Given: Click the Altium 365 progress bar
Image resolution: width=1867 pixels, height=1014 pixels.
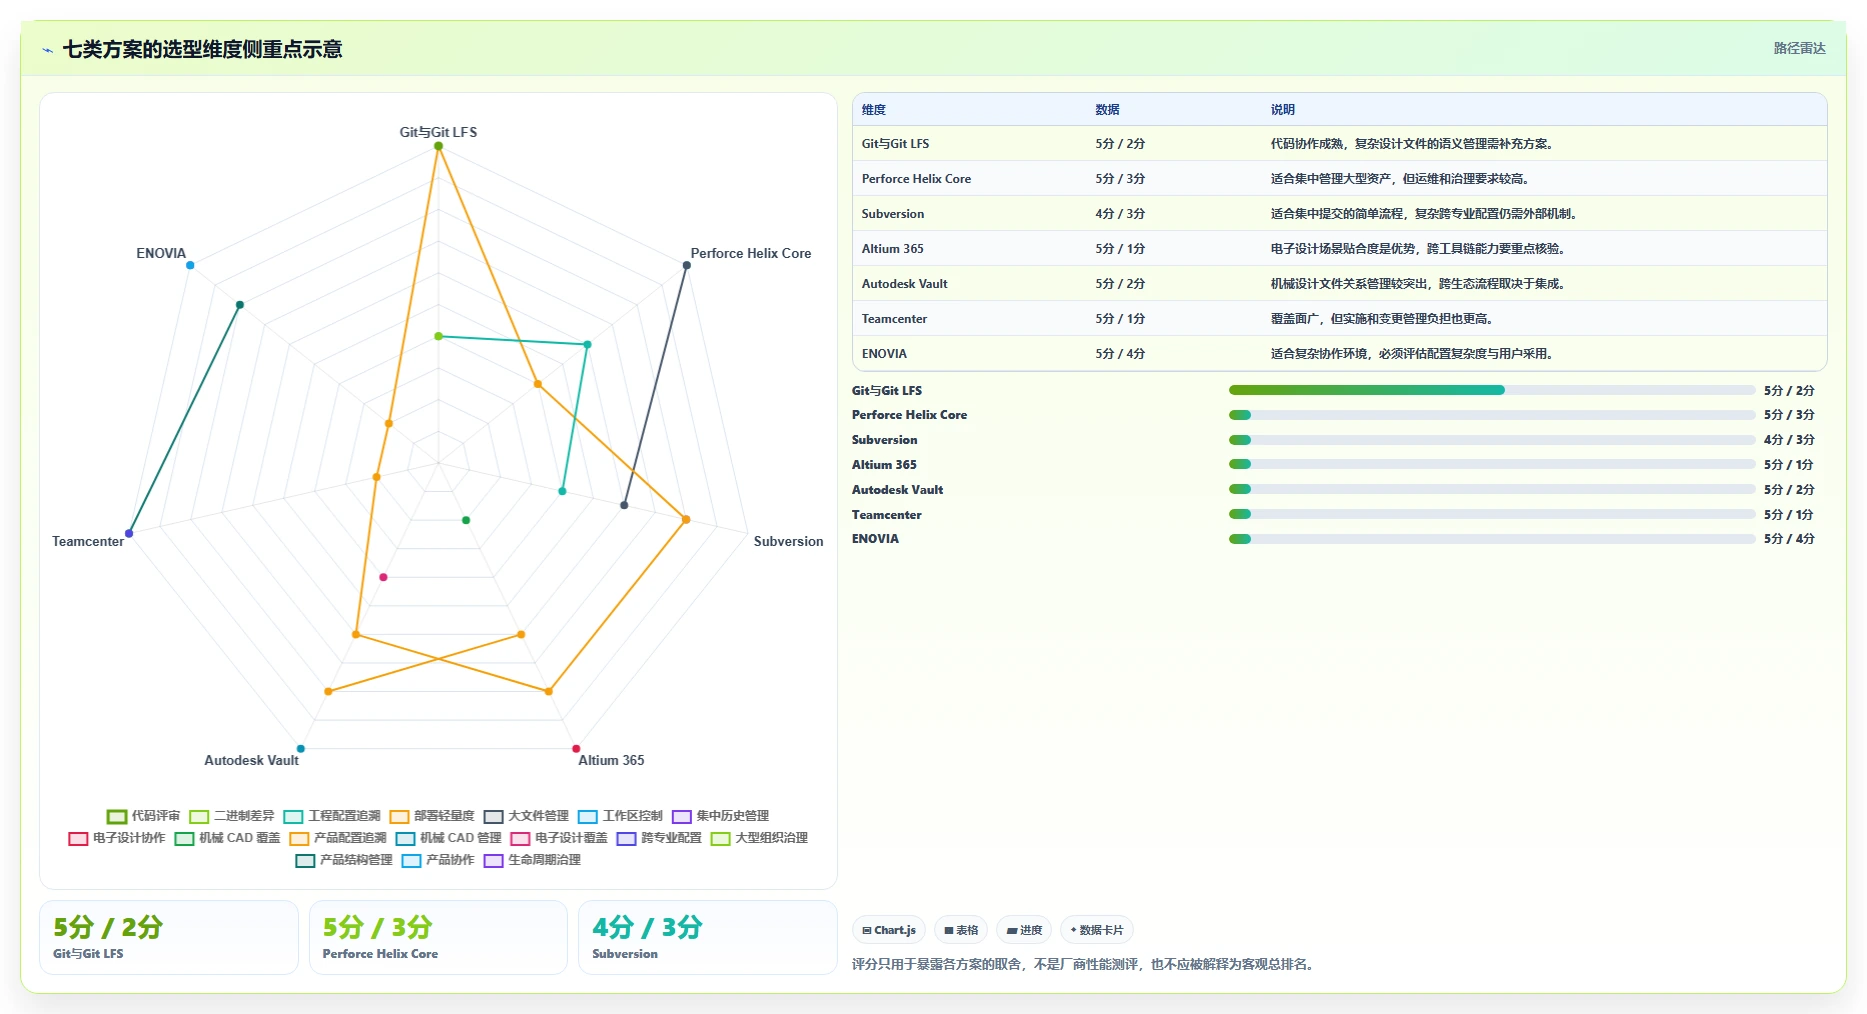Looking at the screenshot, I should (x=1492, y=464).
